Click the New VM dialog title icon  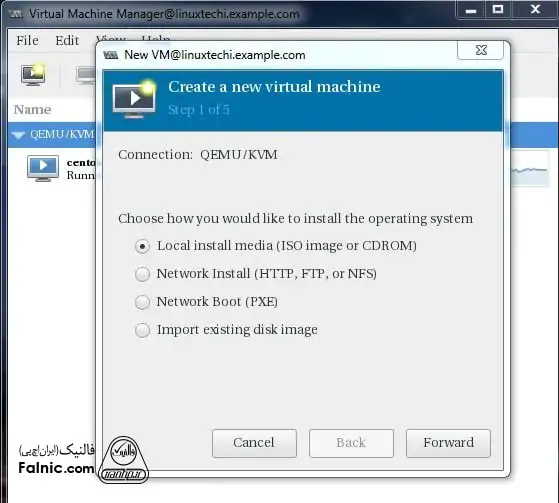pos(111,55)
